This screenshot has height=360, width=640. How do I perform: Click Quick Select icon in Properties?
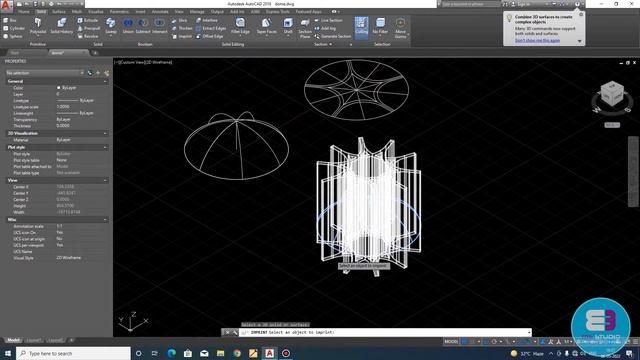point(106,73)
